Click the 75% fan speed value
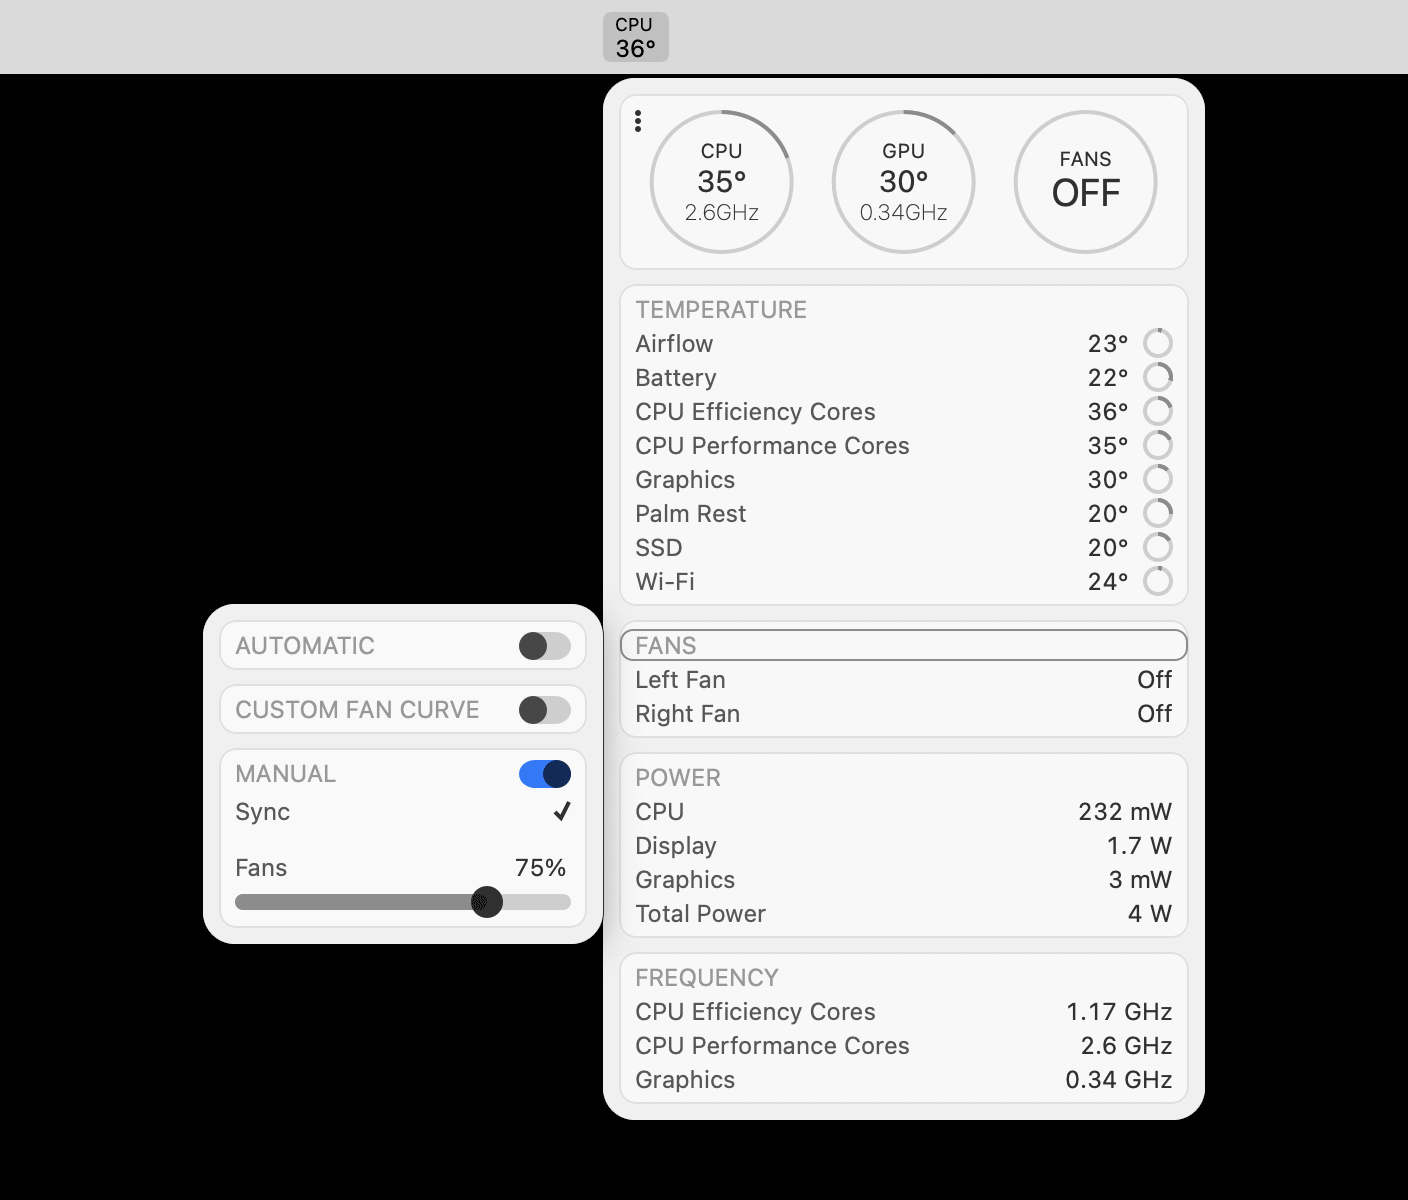This screenshot has width=1408, height=1200. 541,868
